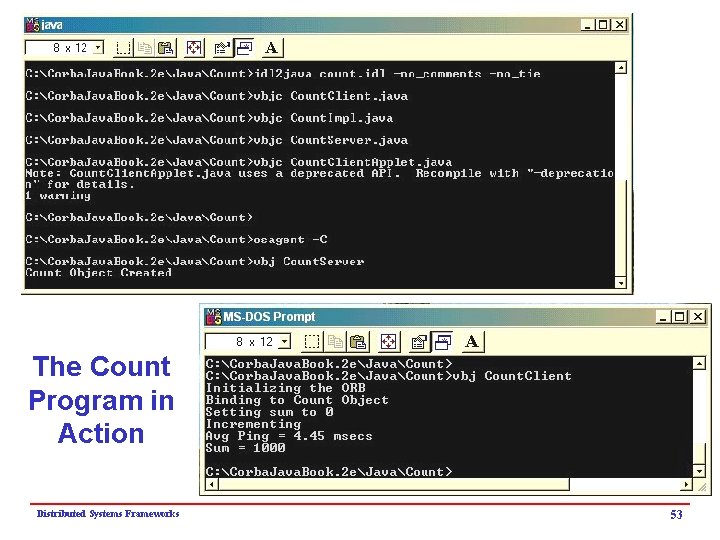Click the 'Distributed Systems Frameworks' footer text

(x=108, y=513)
